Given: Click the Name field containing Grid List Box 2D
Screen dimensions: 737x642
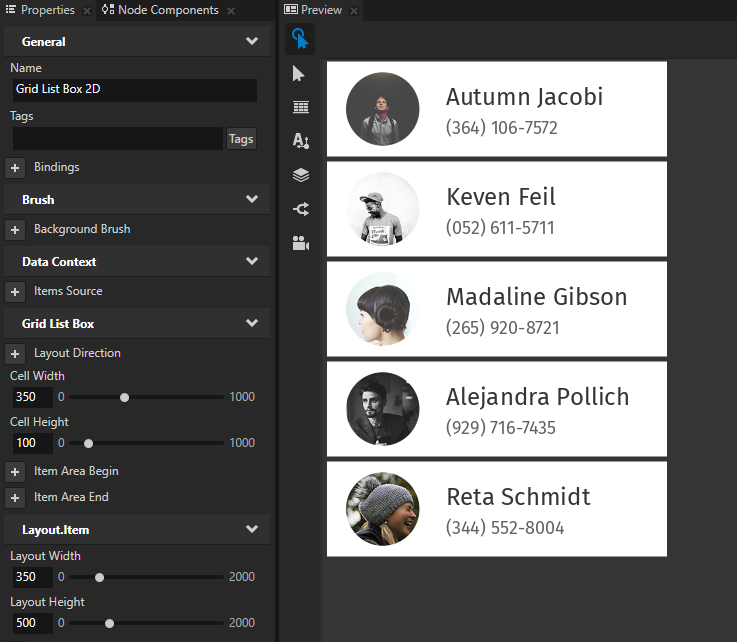Looking at the screenshot, I should (x=134, y=90).
